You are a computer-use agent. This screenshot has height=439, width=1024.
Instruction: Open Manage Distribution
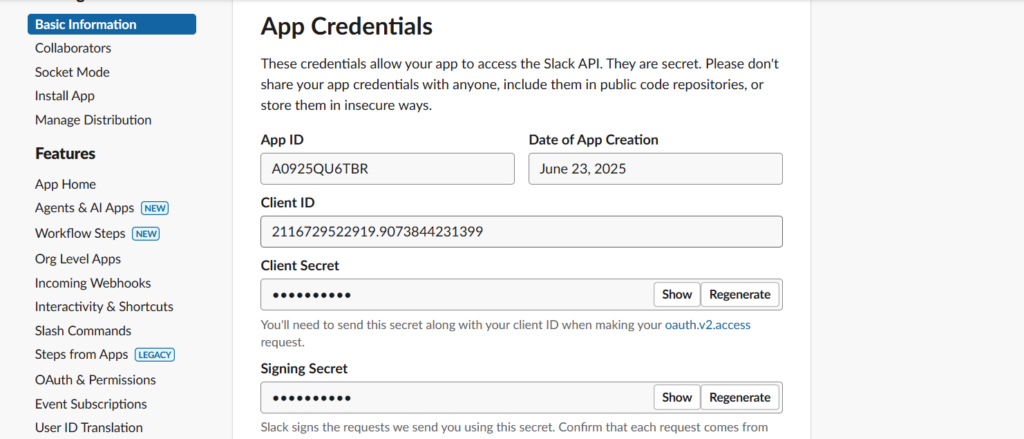[x=93, y=120]
